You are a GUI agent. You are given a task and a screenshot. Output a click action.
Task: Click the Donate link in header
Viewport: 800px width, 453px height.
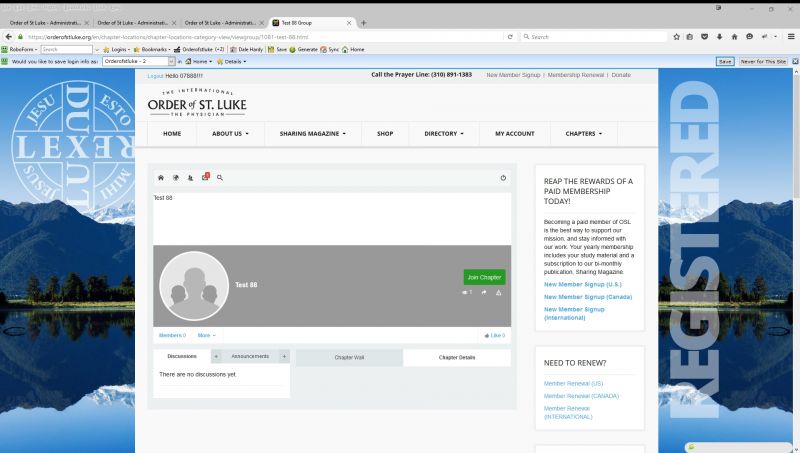[x=621, y=75]
